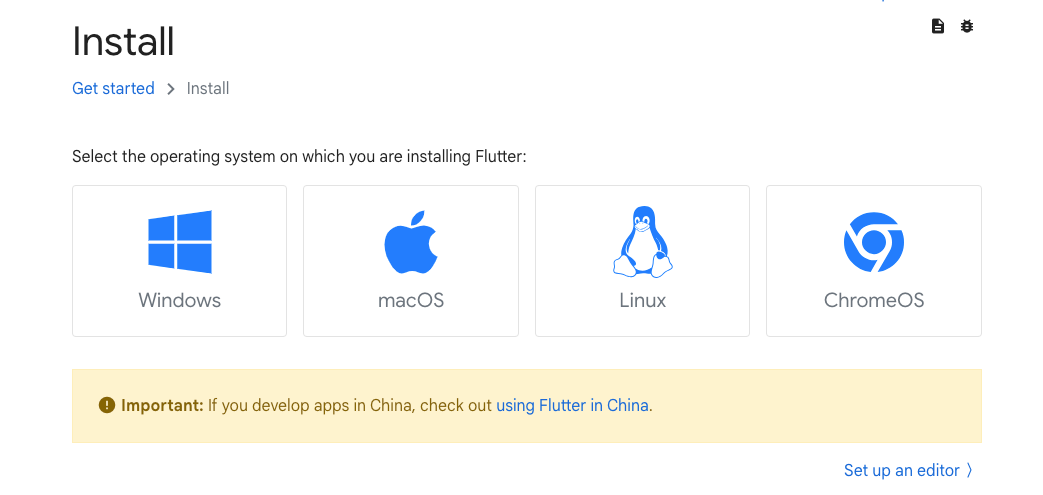The height and width of the screenshot is (495, 1043).
Task: Choose the Windows logo icon
Action: [x=180, y=242]
